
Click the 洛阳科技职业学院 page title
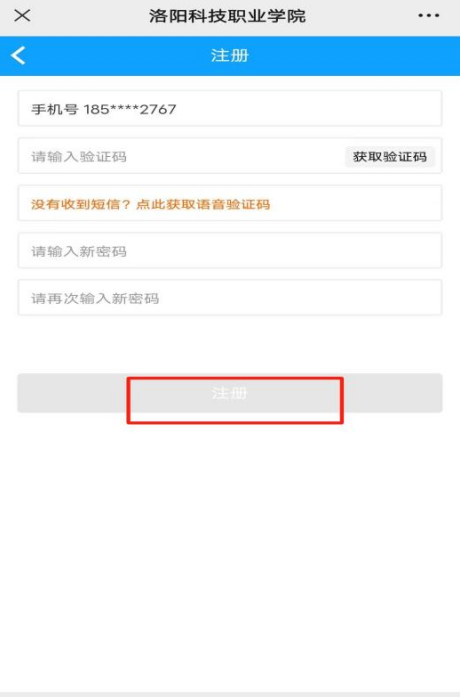[x=227, y=16]
